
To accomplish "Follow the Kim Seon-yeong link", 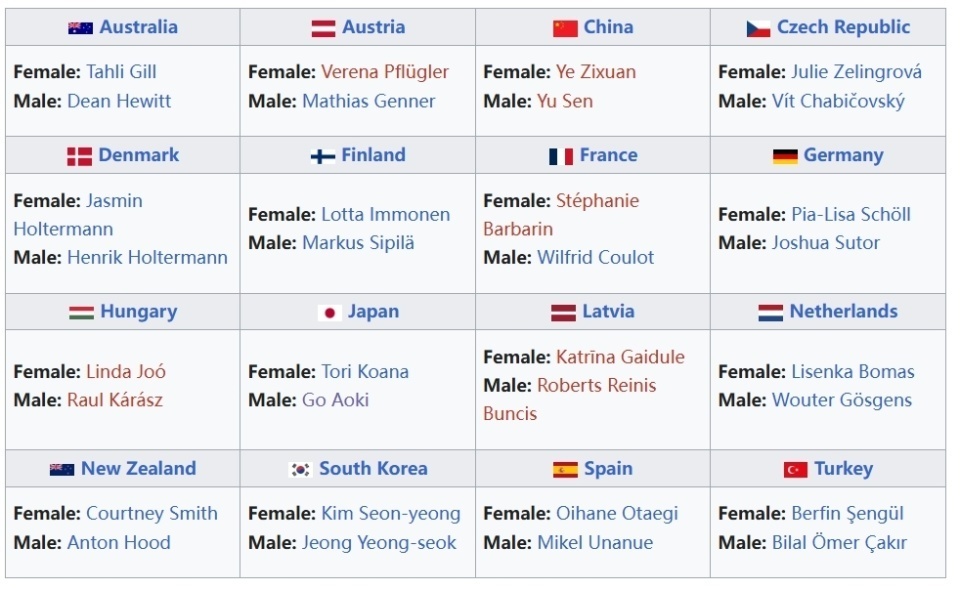I will [390, 513].
